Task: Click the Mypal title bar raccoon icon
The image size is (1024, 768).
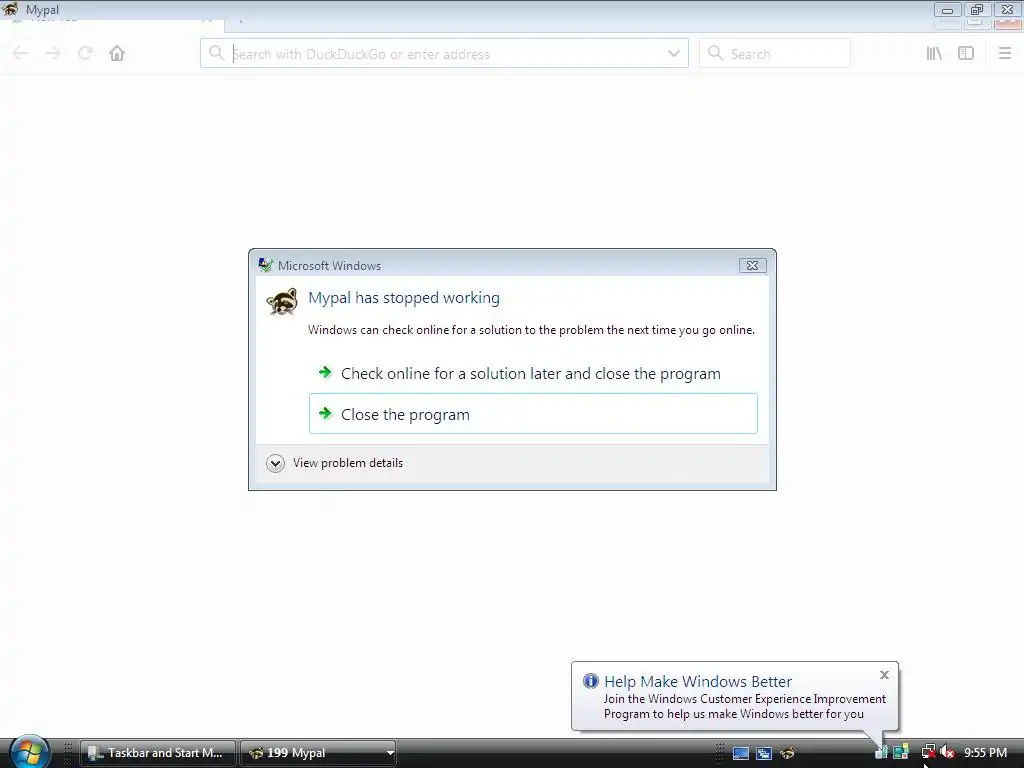Action: point(11,9)
